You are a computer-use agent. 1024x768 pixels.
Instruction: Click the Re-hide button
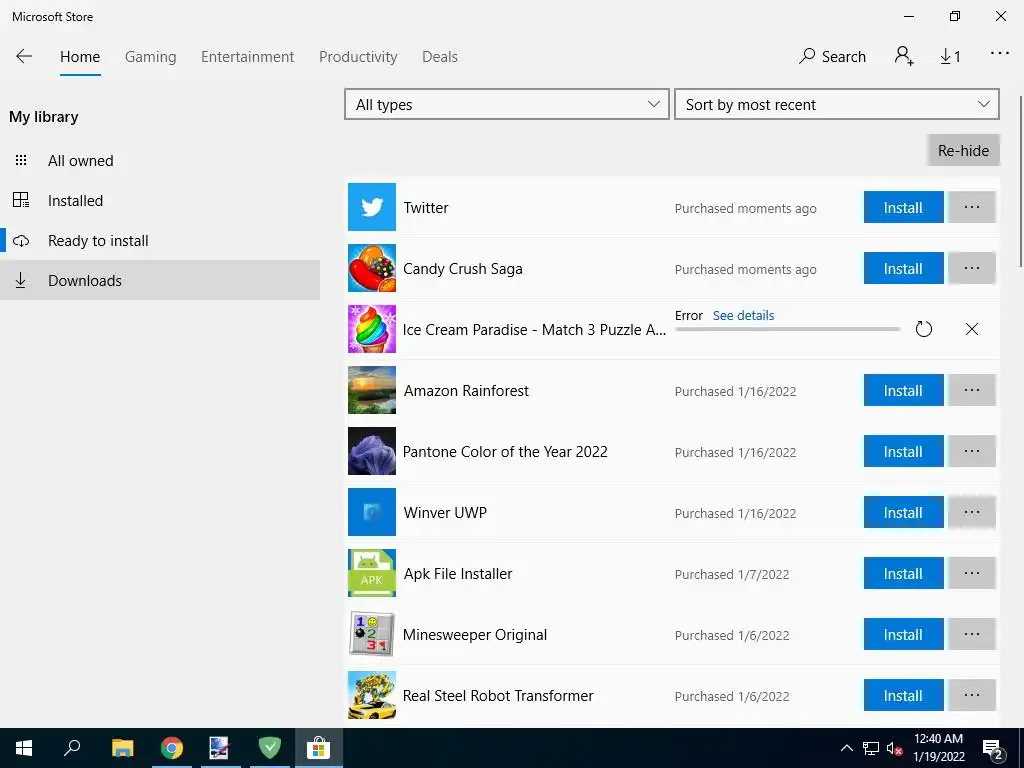point(963,150)
